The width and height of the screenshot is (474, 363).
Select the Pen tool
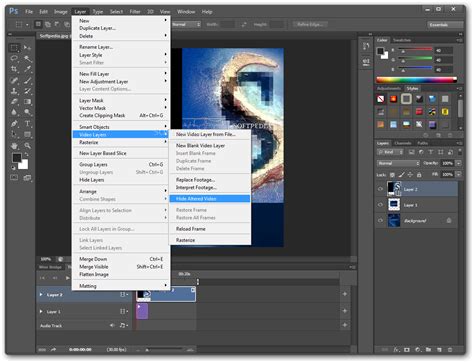14,124
